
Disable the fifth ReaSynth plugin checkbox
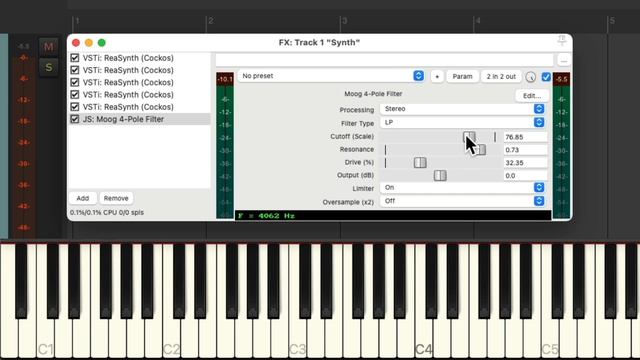point(75,107)
